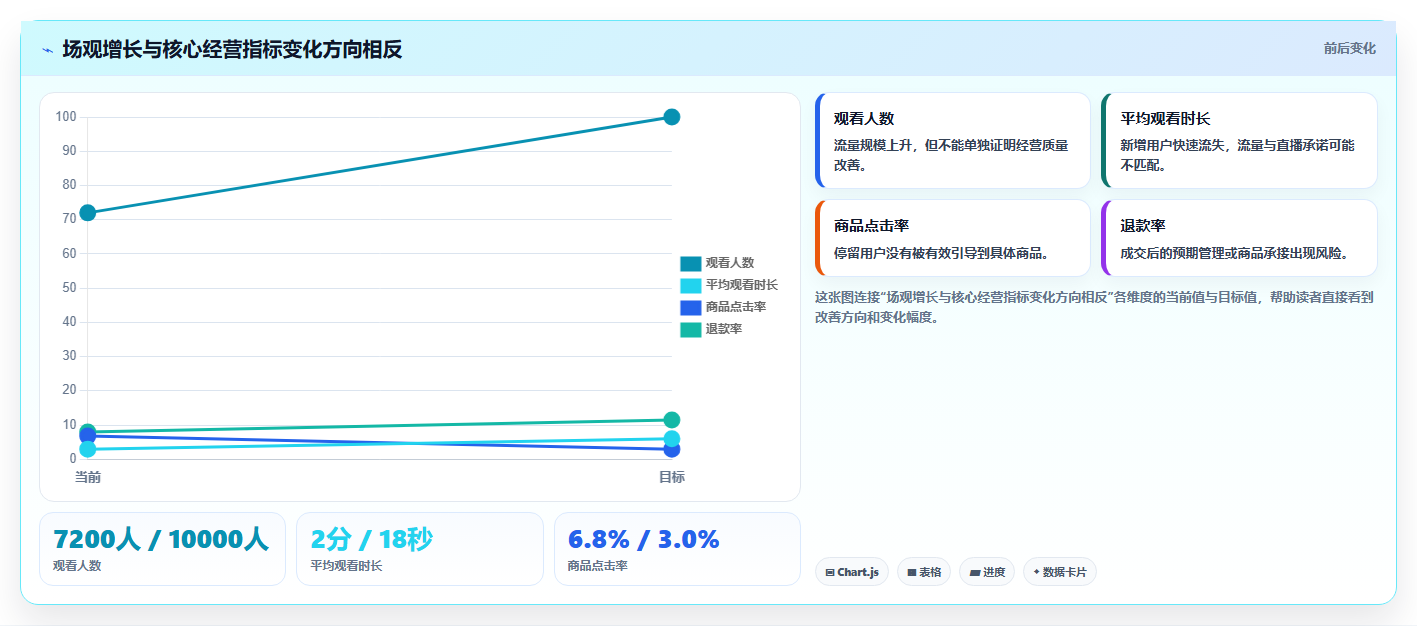Click the description paragraph starting 这张图连接
This screenshot has height=626, width=1417.
(x=1095, y=307)
